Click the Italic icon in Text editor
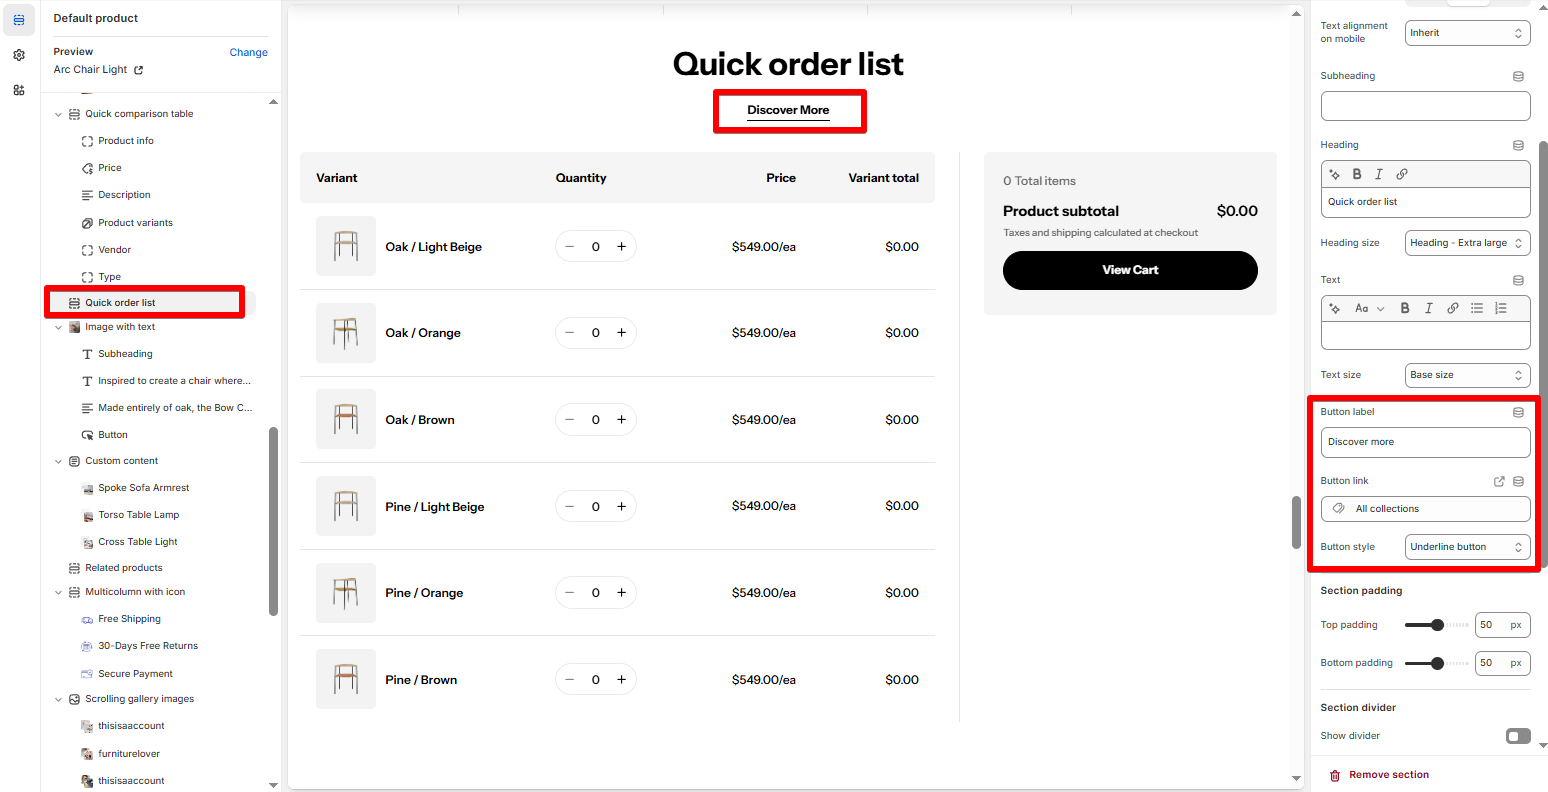Image resolution: width=1548 pixels, height=792 pixels. (x=1428, y=308)
